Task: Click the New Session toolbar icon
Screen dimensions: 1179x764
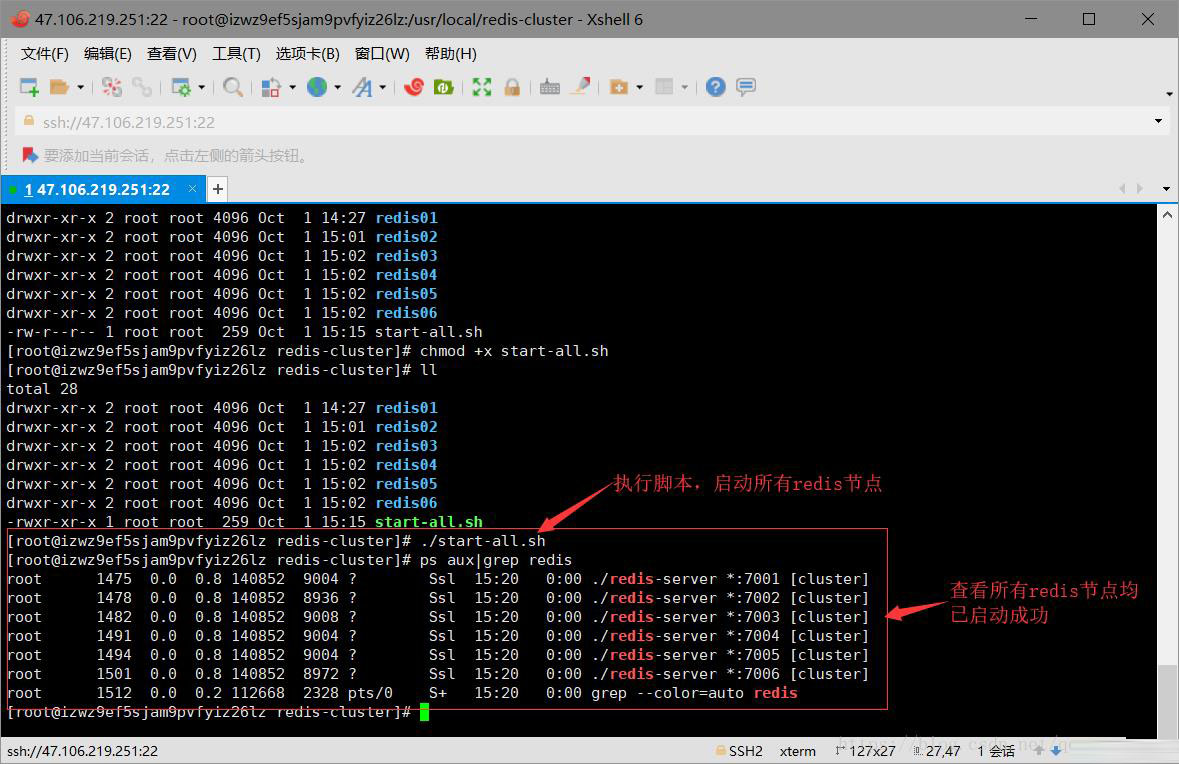Action: click(29, 87)
